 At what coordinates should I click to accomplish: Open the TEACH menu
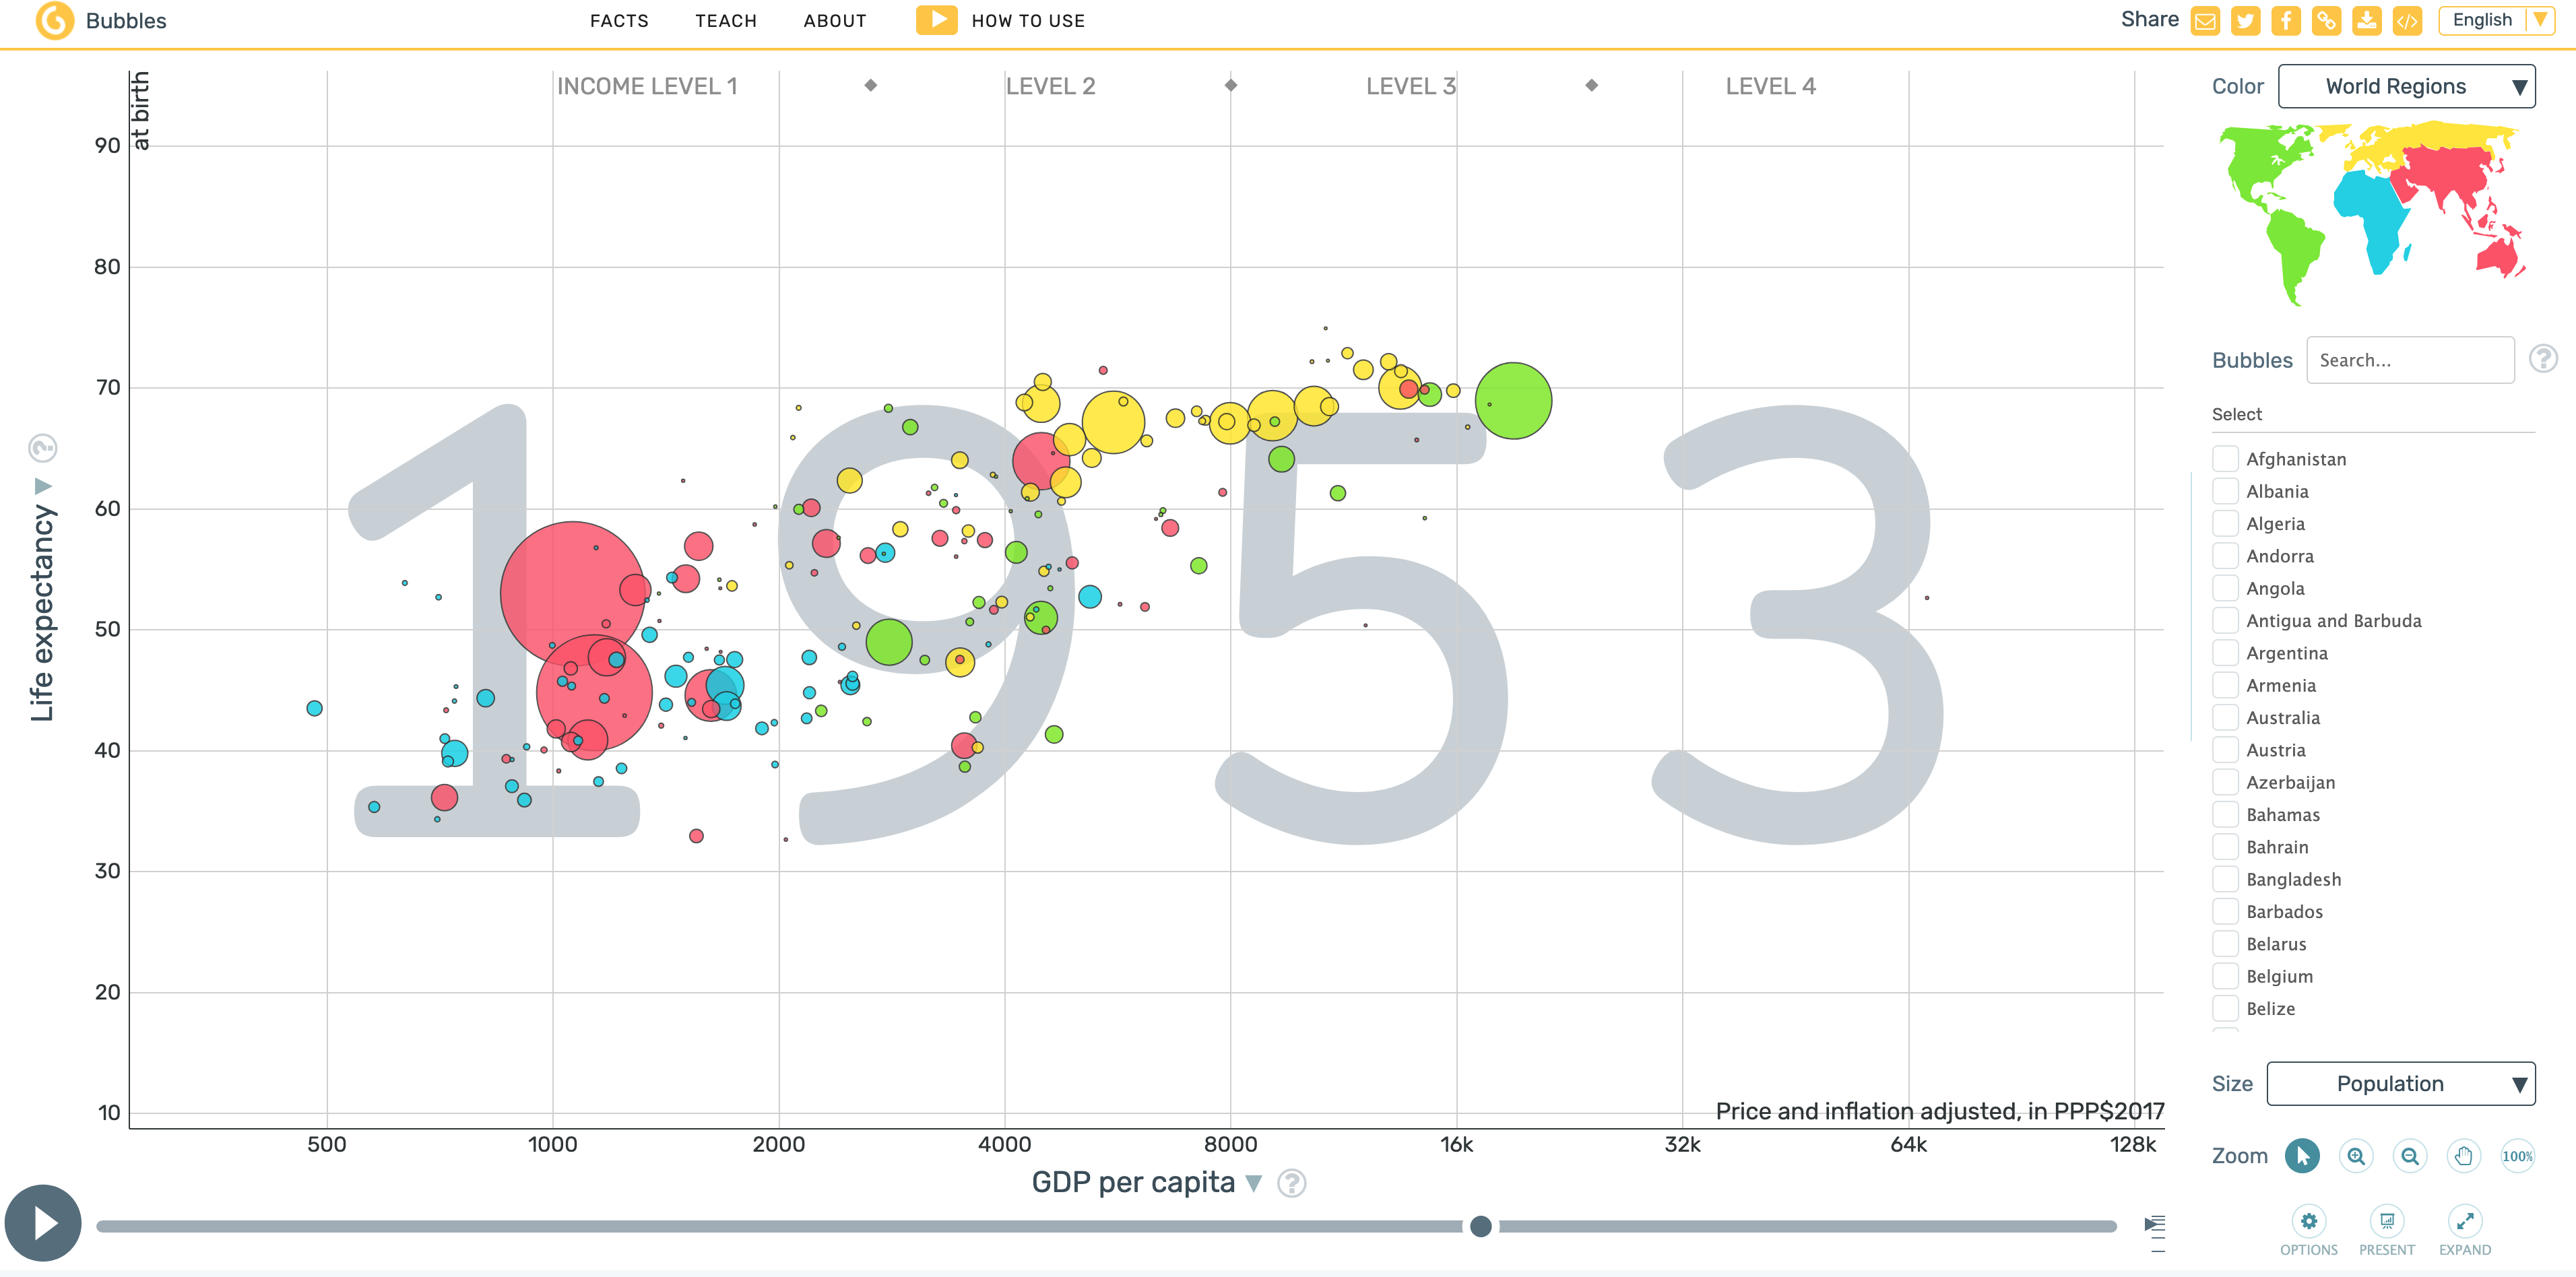point(726,21)
